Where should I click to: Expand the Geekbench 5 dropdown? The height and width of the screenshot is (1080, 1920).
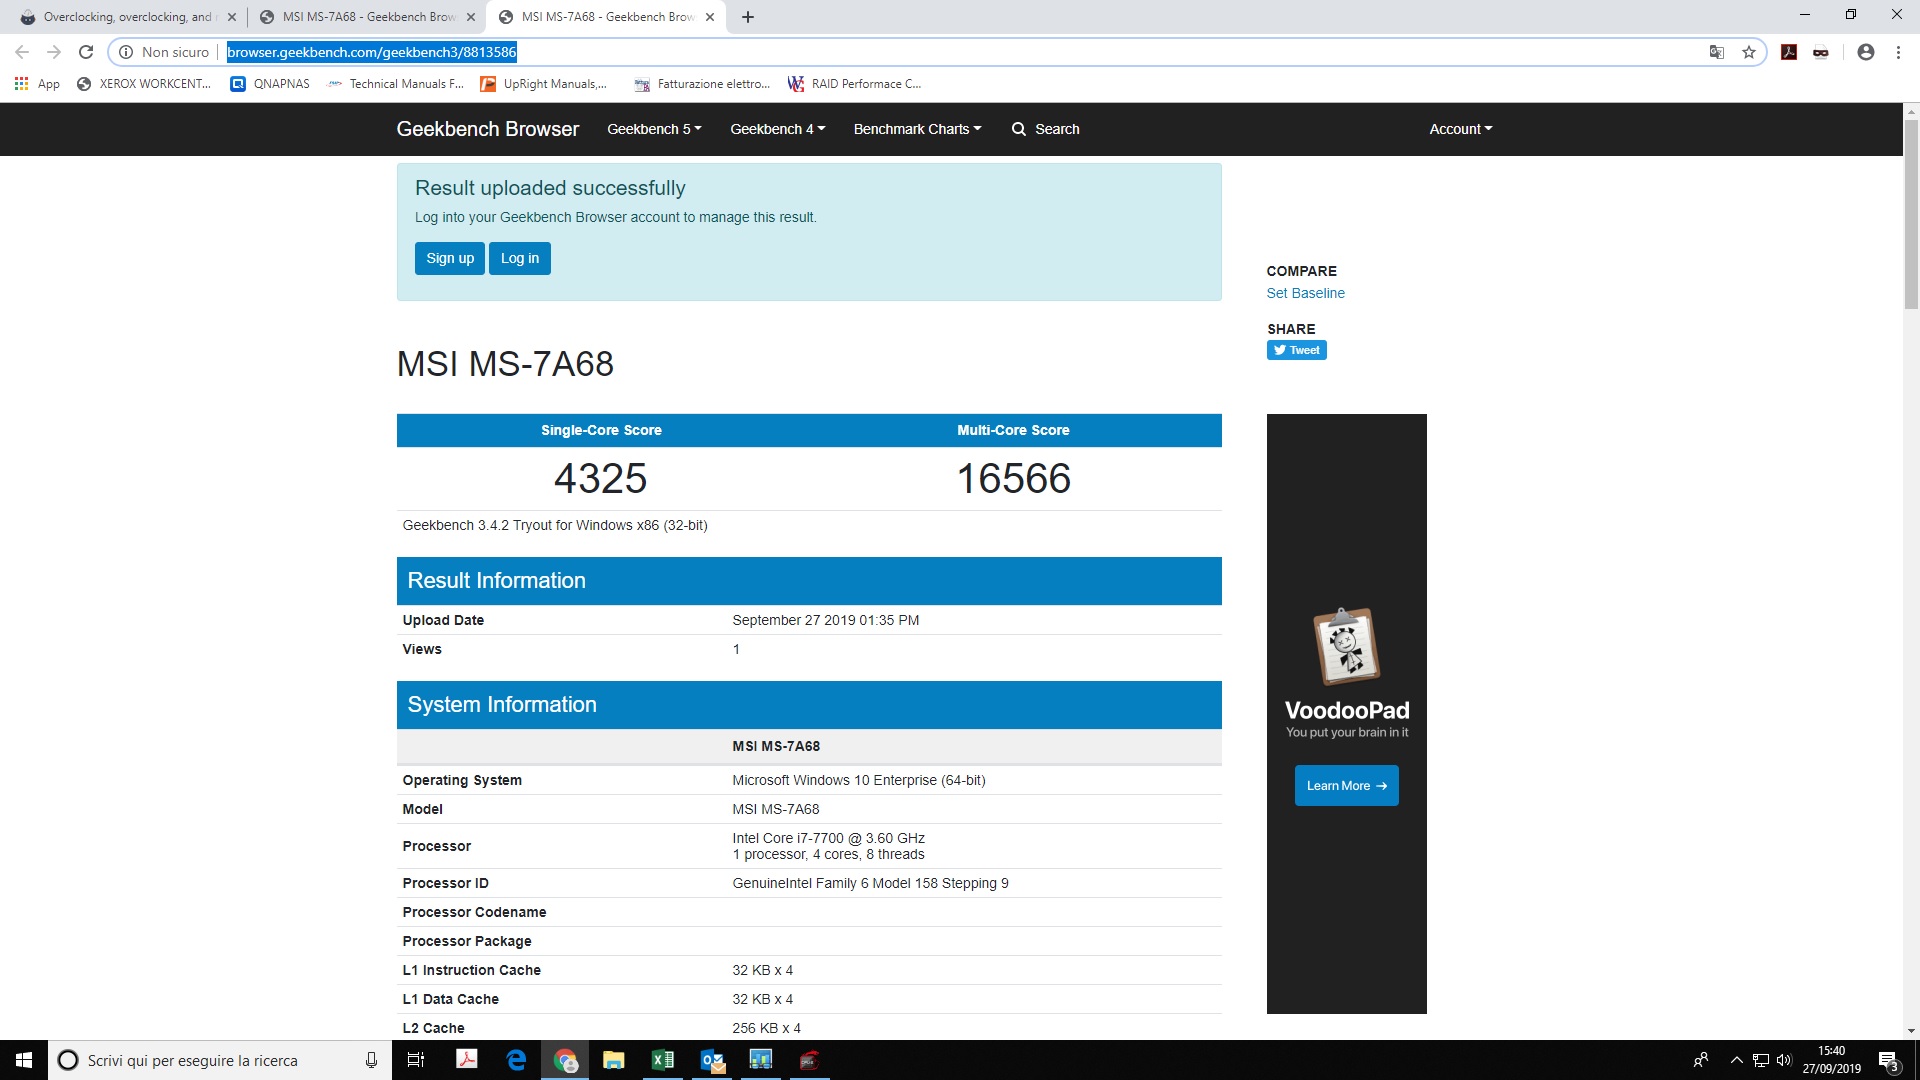pyautogui.click(x=654, y=129)
